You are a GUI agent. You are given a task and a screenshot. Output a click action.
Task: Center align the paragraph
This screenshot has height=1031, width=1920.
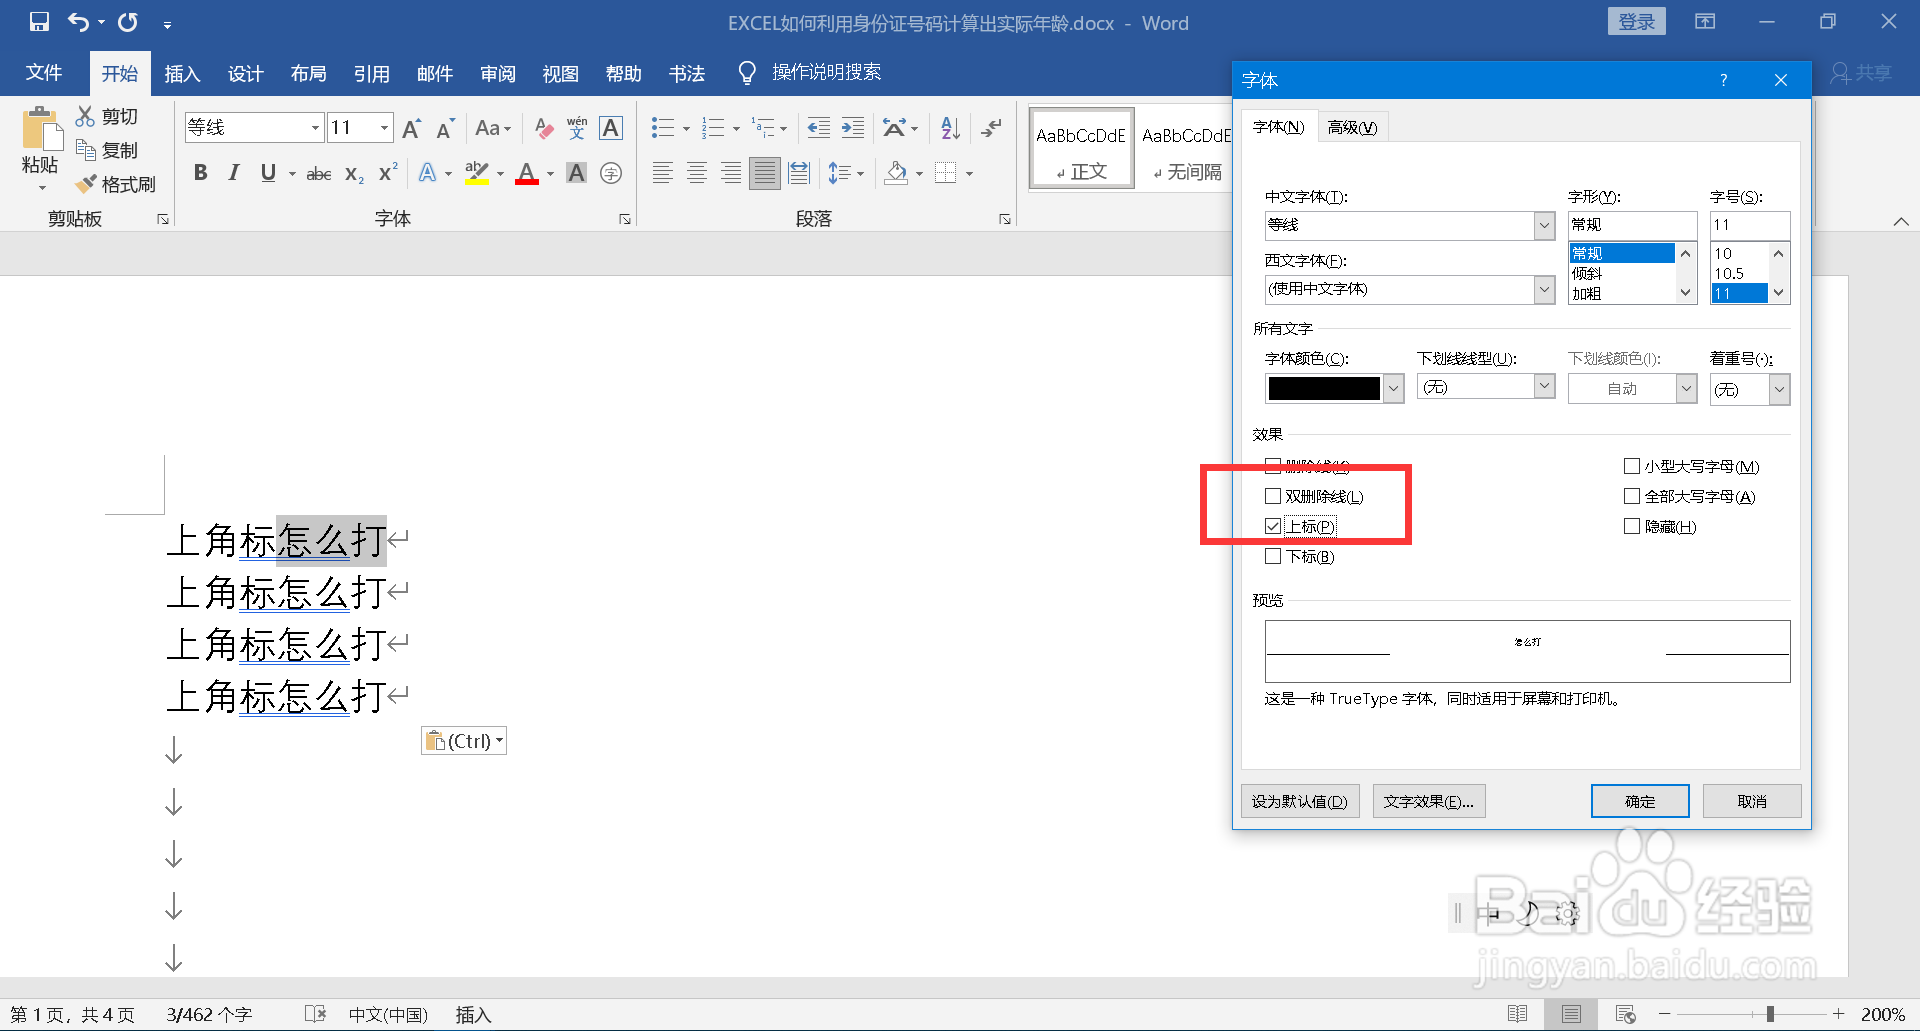click(x=697, y=173)
